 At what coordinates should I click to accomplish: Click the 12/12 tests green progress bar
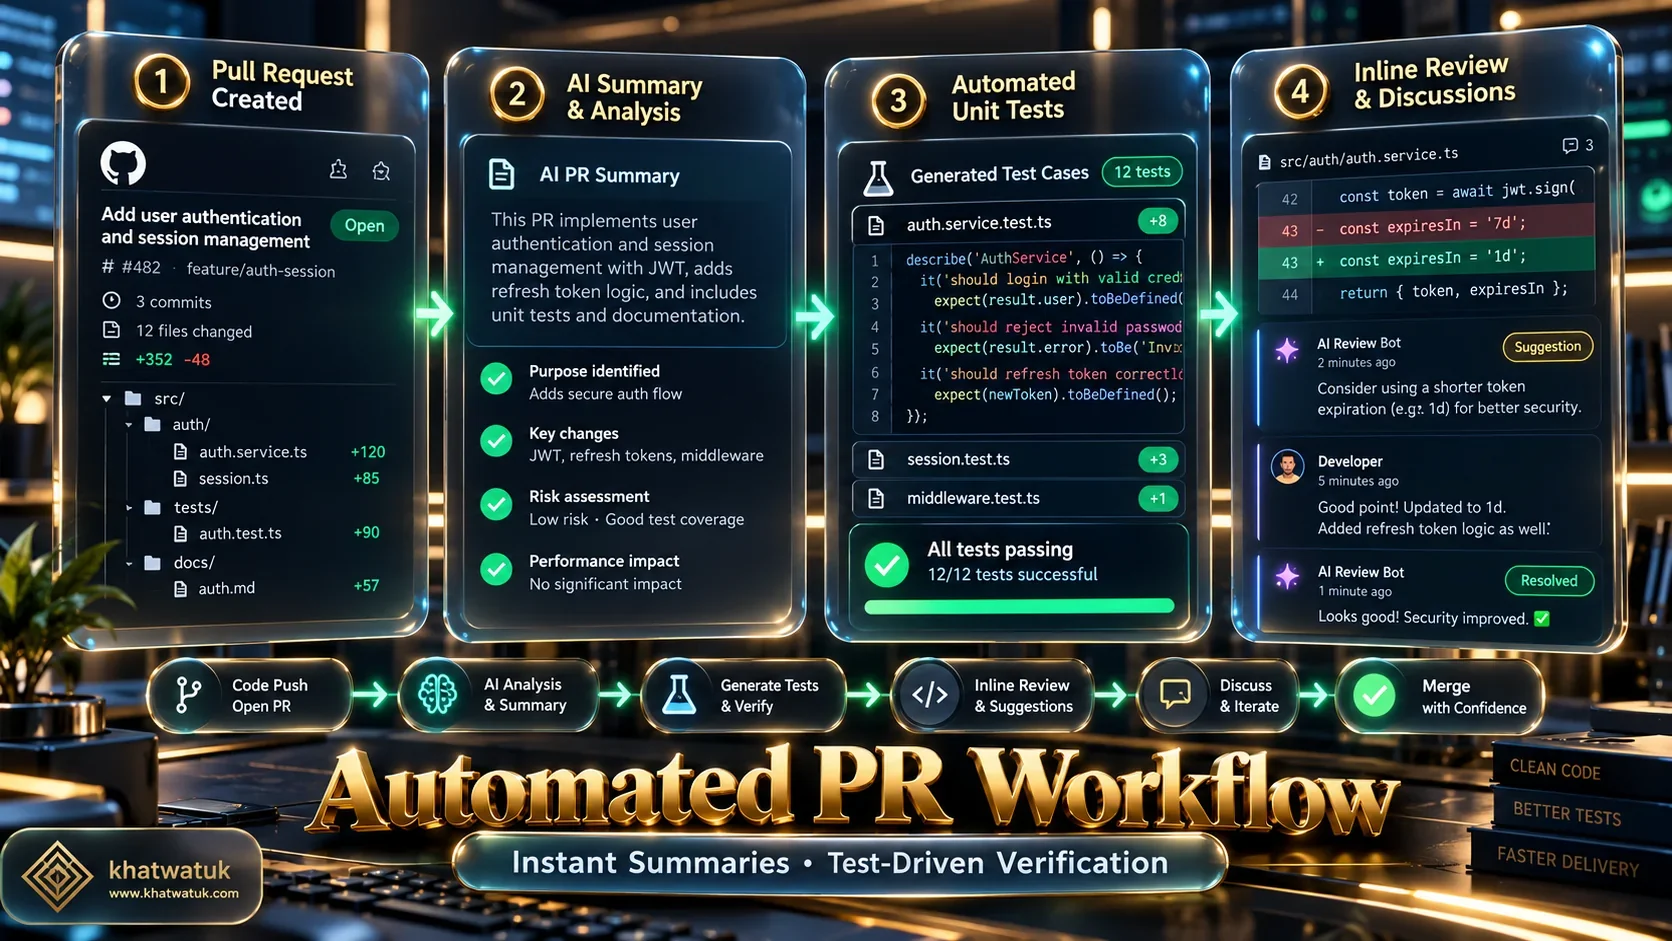(1019, 606)
